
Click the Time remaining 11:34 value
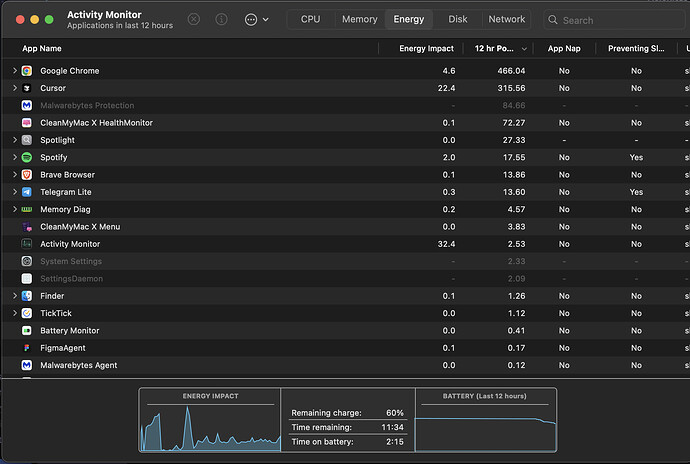pyautogui.click(x=393, y=427)
